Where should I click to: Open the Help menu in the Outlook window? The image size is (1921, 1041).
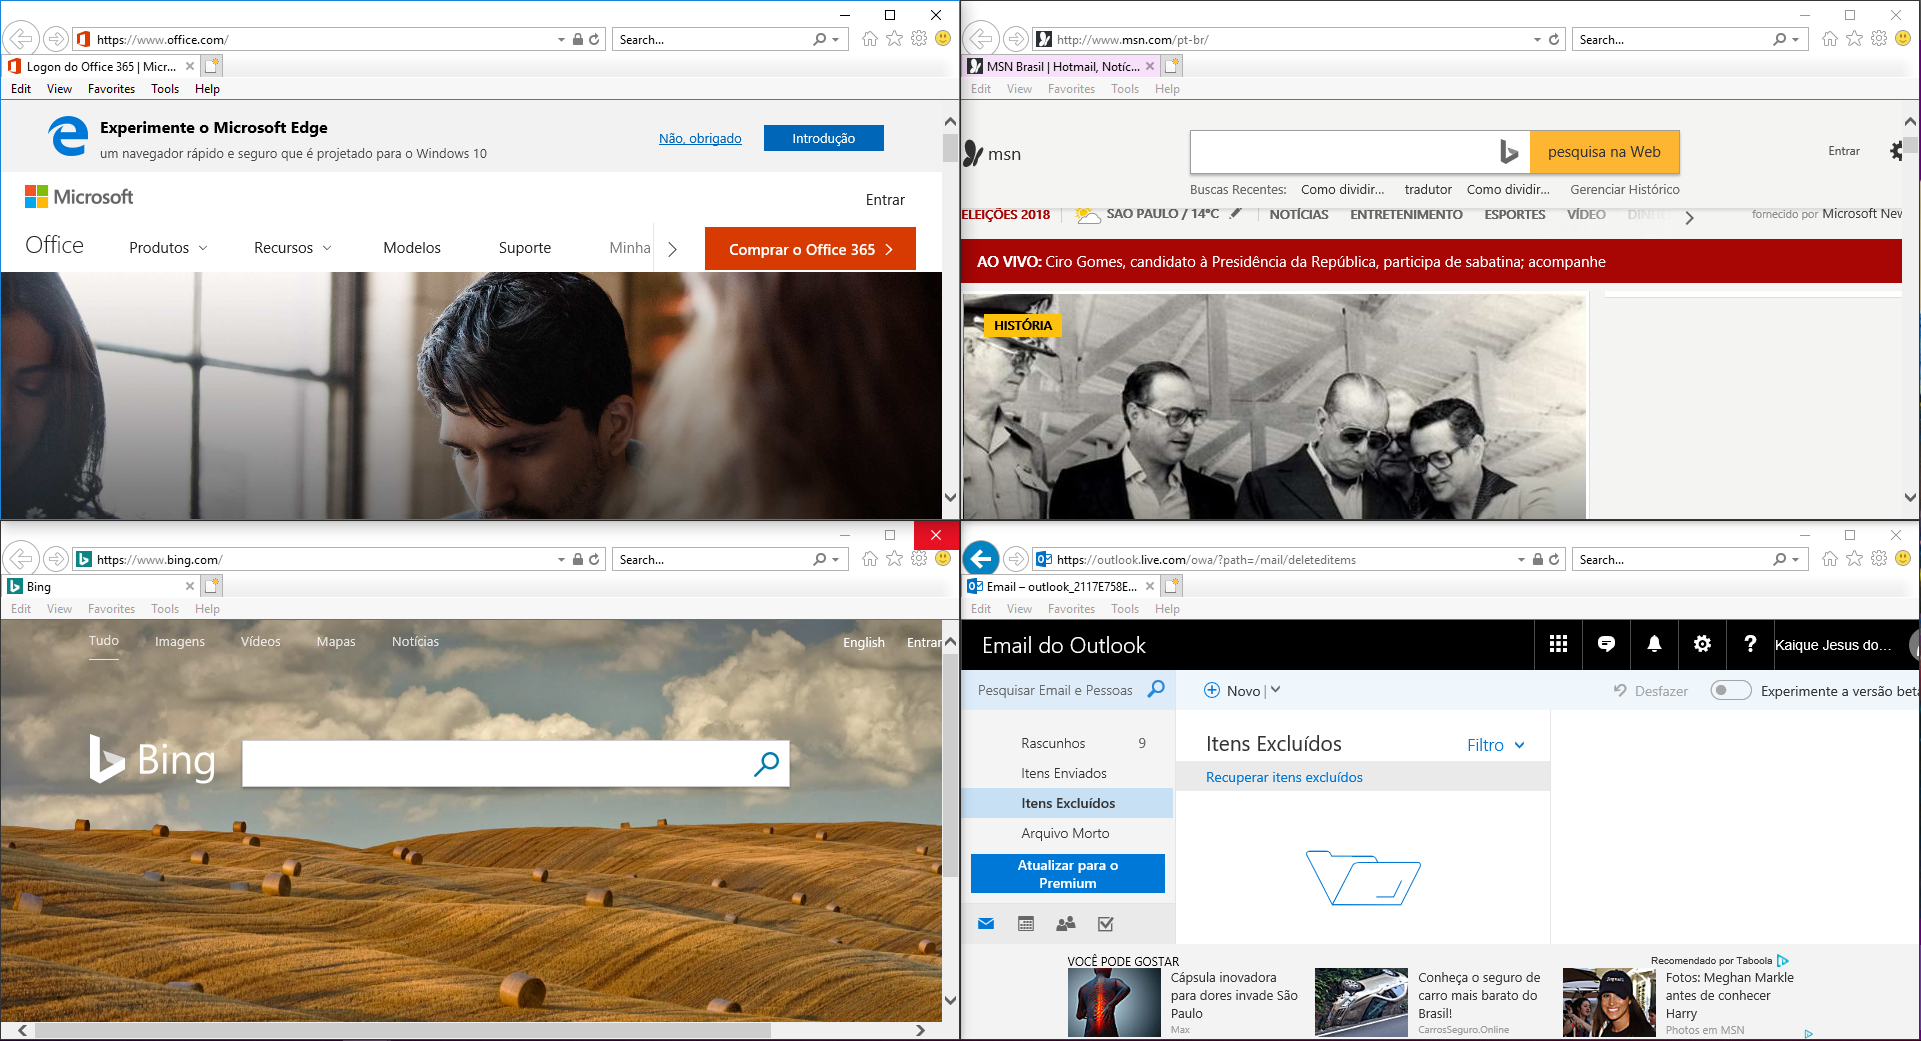click(x=1167, y=609)
